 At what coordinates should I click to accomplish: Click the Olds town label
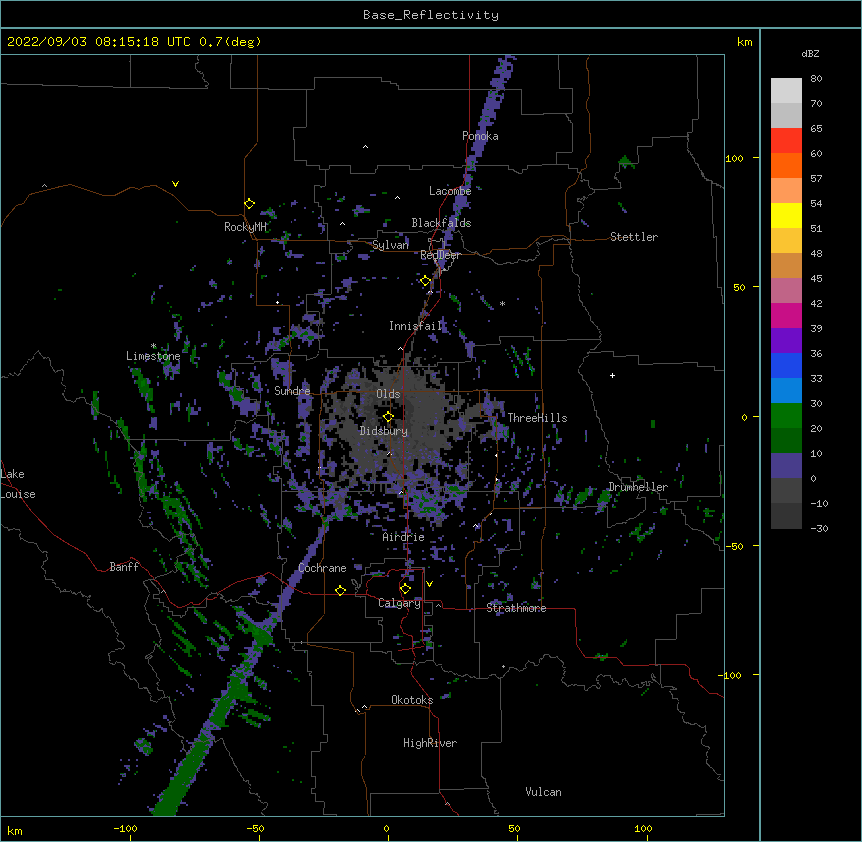(x=388, y=394)
